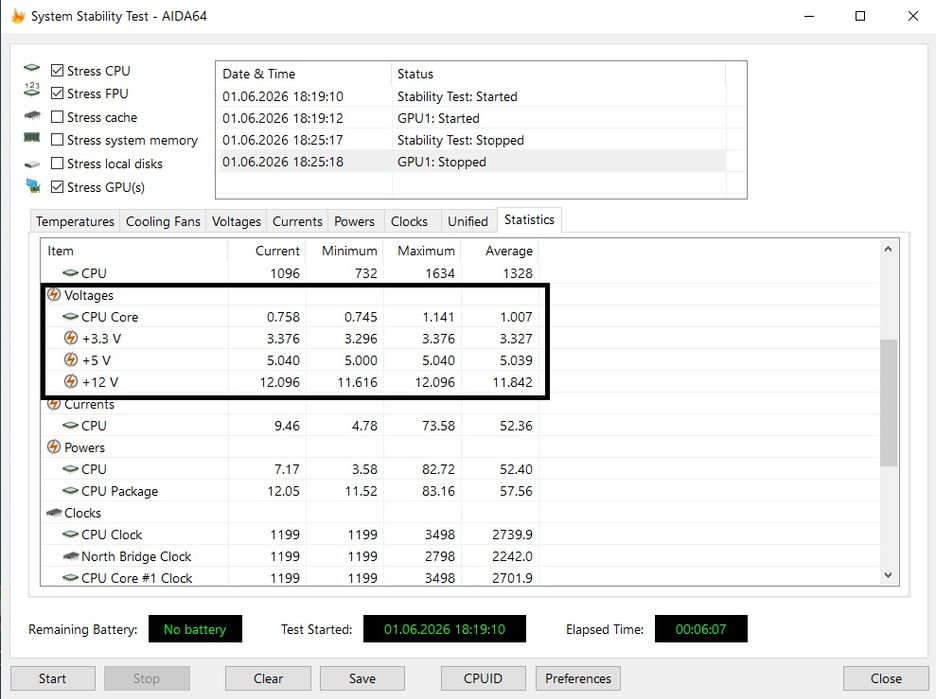Click the Stress GPU(s) monitor icon
Screen dimensions: 936x699
[33, 186]
